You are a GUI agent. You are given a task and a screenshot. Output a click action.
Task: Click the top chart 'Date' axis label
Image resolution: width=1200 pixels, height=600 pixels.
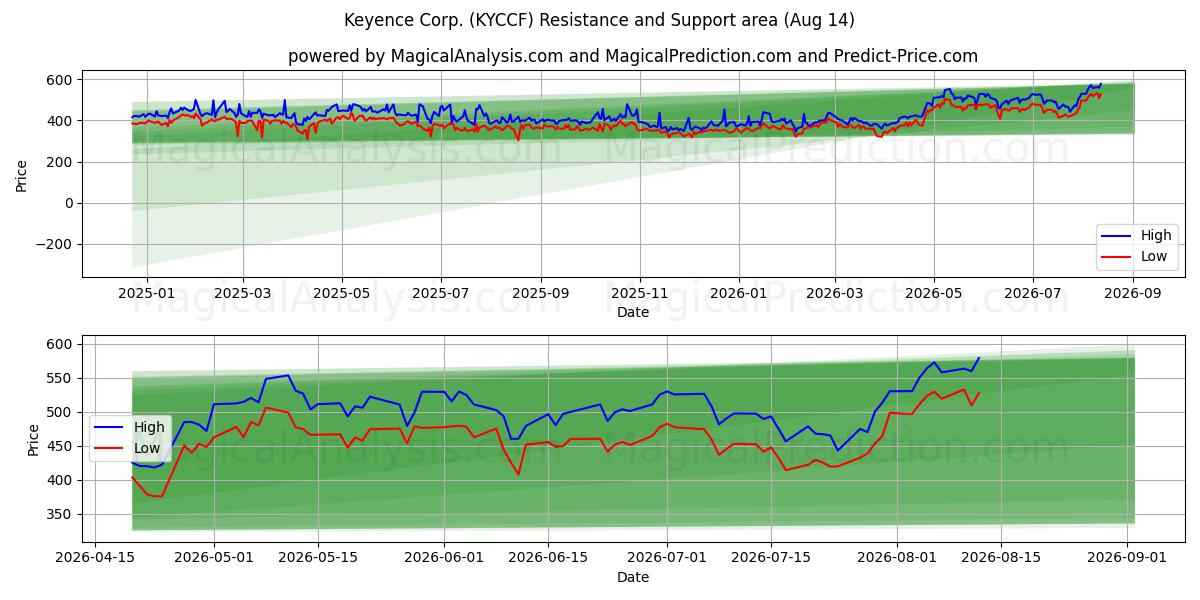(633, 313)
